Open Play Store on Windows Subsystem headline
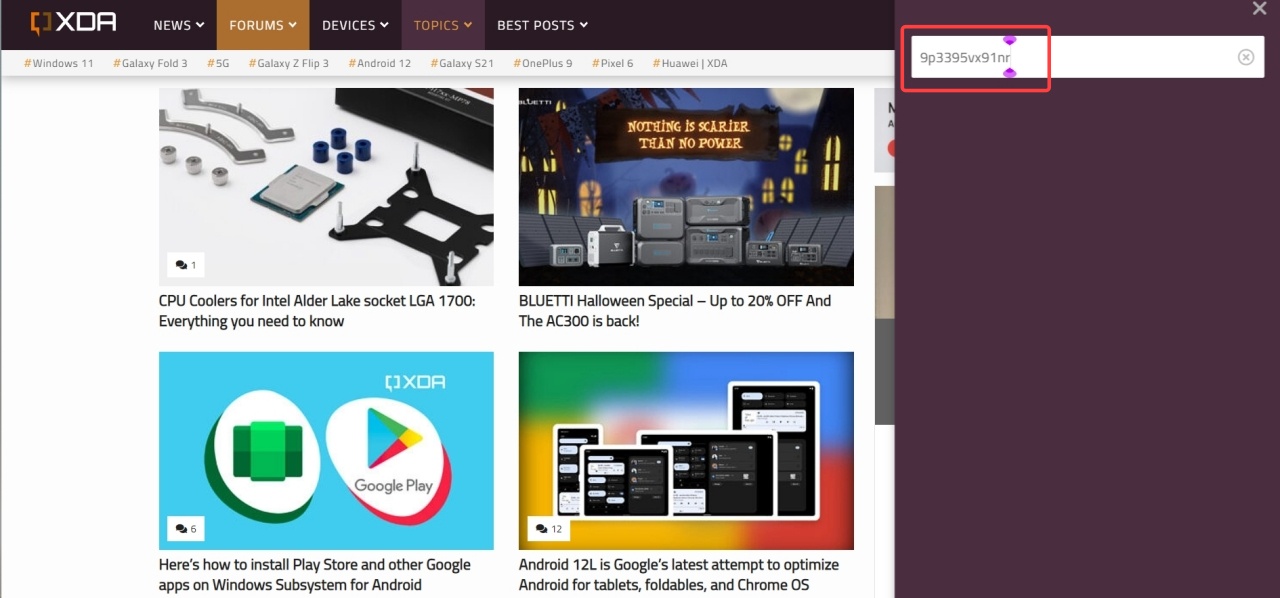1280x598 pixels. point(315,575)
